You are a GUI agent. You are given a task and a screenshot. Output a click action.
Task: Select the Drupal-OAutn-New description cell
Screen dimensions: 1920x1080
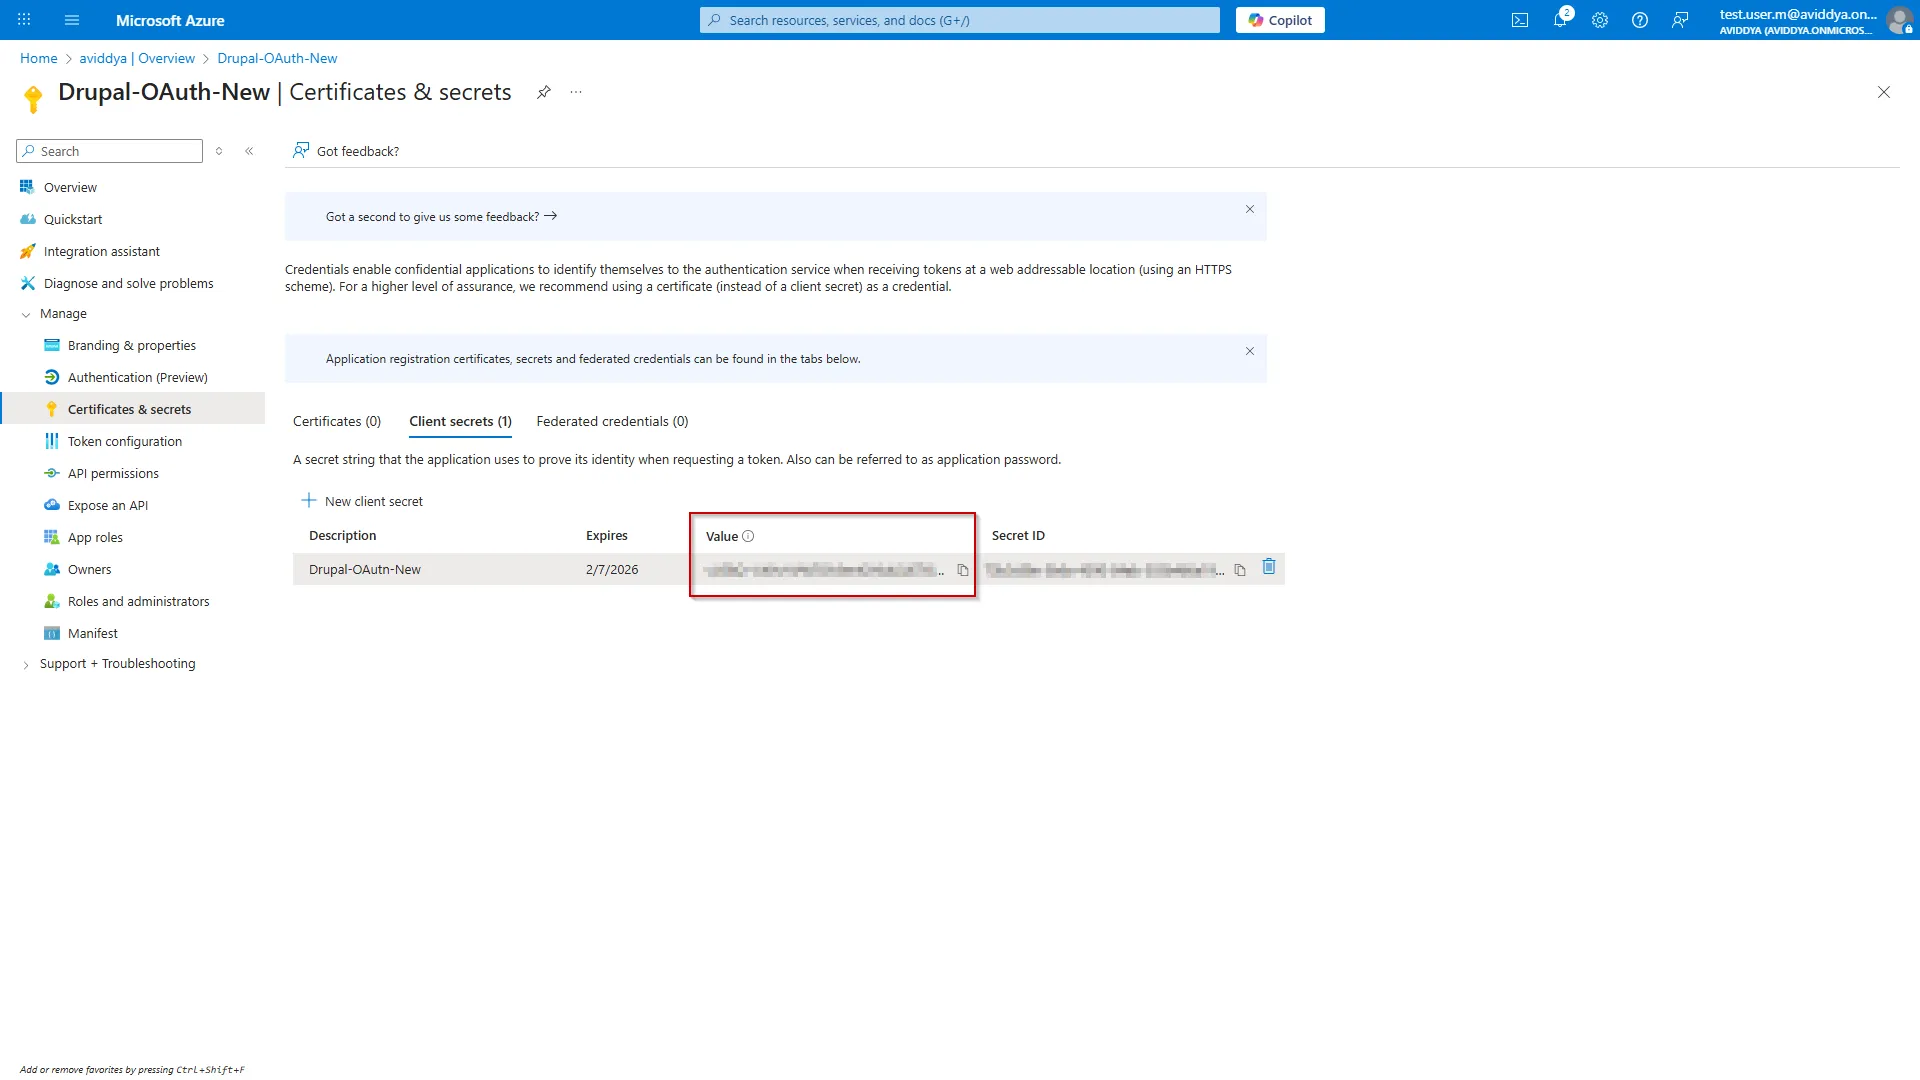tap(365, 570)
